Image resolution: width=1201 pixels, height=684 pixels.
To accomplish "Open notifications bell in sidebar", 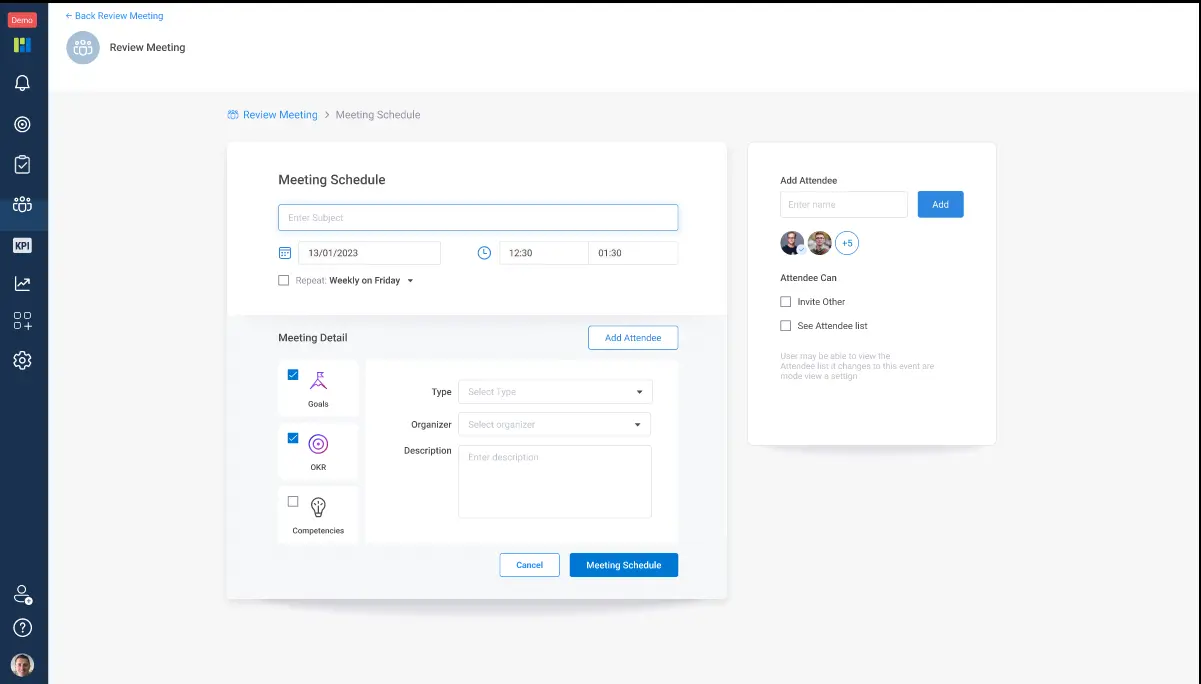I will (22, 84).
